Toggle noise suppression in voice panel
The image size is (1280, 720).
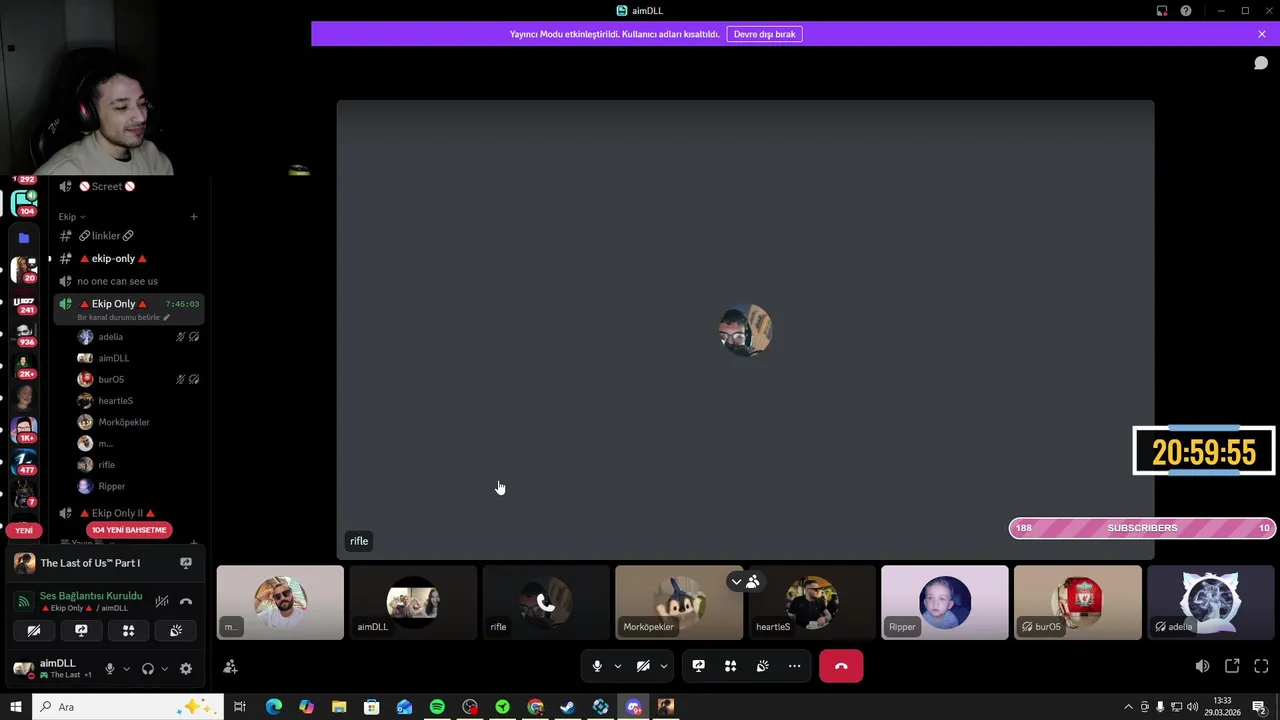[162, 602]
